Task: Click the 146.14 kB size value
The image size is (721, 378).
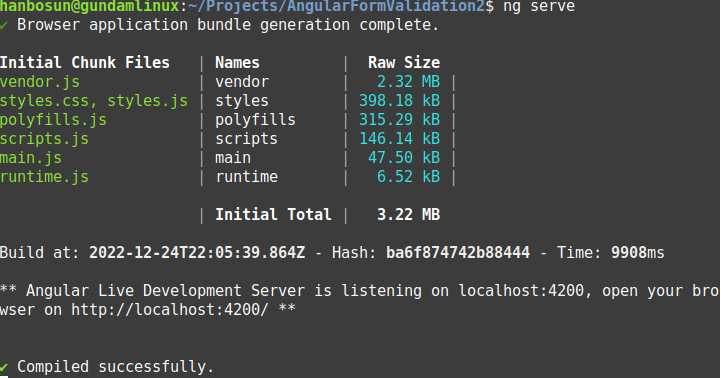Action: pos(400,139)
